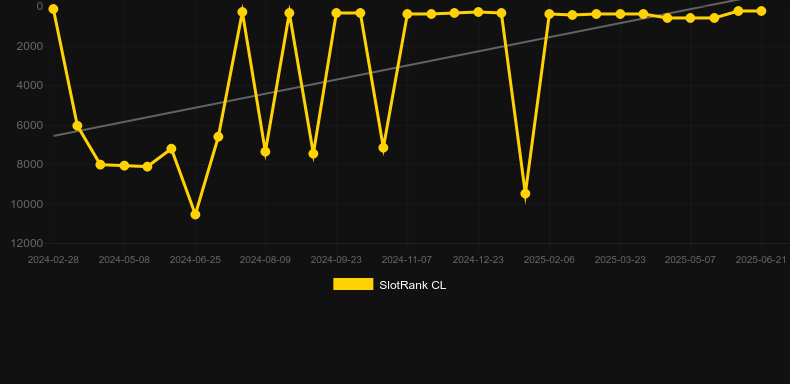This screenshot has height=384, width=790.
Task: Select the second data point near 6000
Action: [77, 126]
